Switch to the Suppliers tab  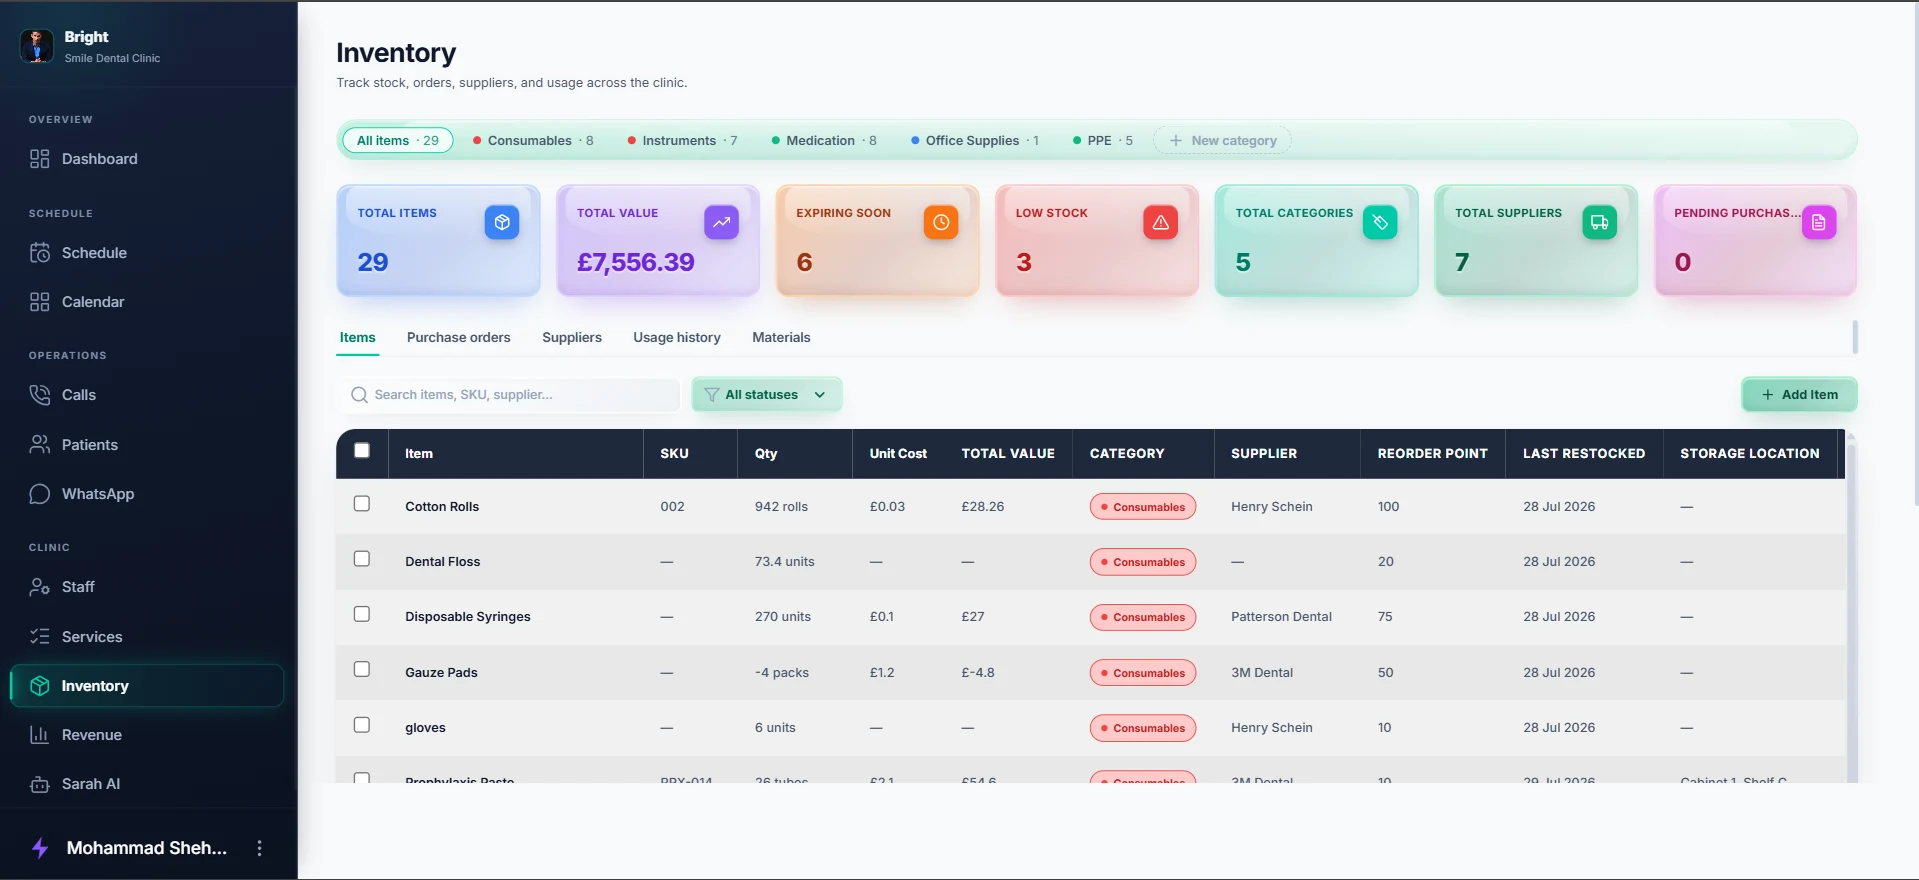[572, 338]
